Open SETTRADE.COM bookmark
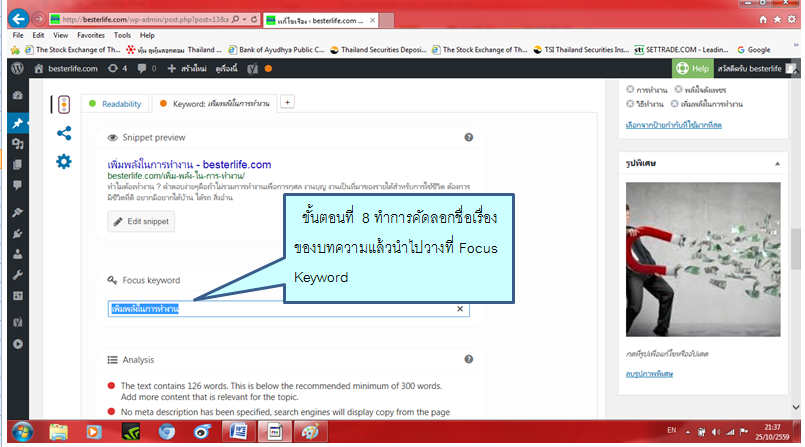805x447 pixels. point(681,50)
